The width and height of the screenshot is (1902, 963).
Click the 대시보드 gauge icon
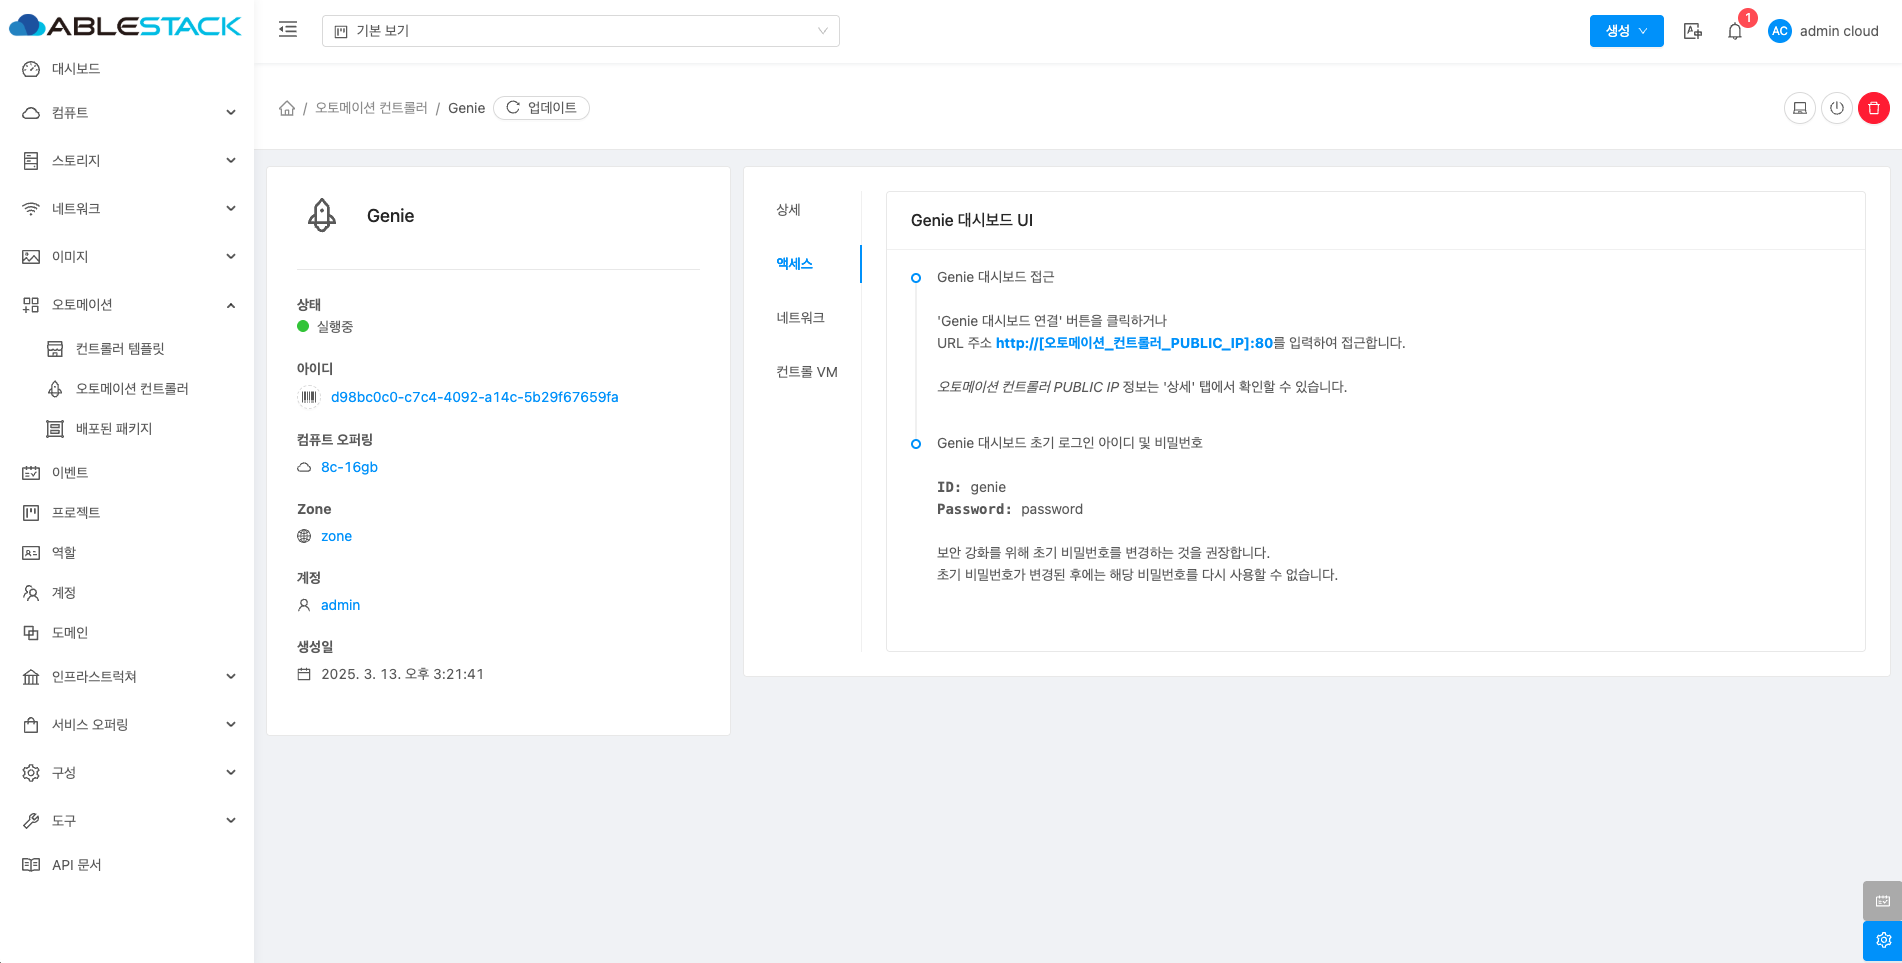point(31,69)
